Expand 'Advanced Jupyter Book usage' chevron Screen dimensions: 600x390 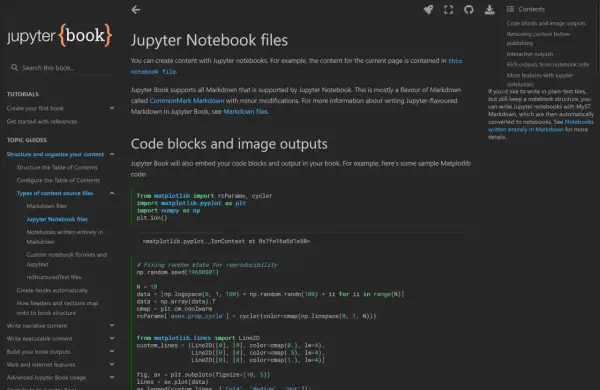(112, 377)
